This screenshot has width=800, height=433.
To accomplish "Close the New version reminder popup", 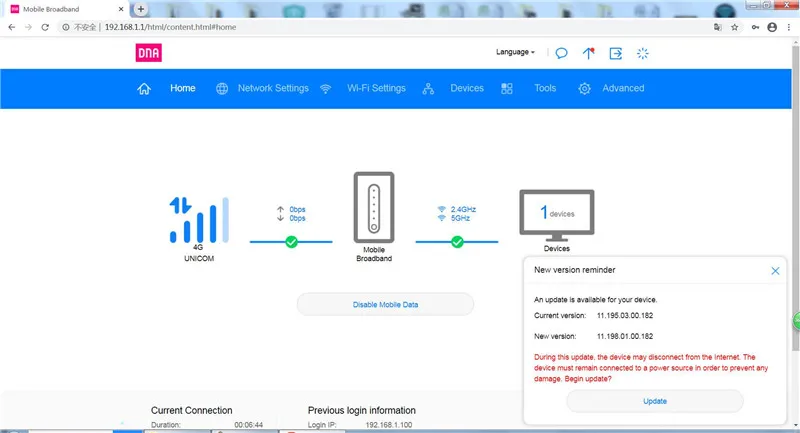I will (x=775, y=271).
